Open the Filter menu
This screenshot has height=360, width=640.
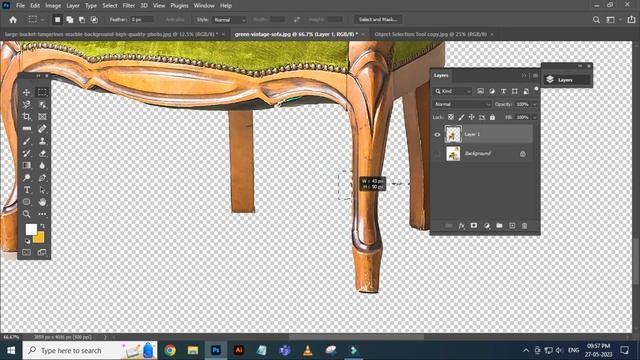pyautogui.click(x=129, y=6)
